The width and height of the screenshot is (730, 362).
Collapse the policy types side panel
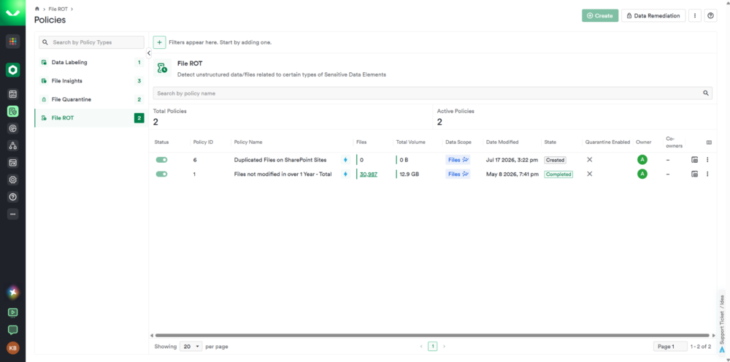coord(149,53)
